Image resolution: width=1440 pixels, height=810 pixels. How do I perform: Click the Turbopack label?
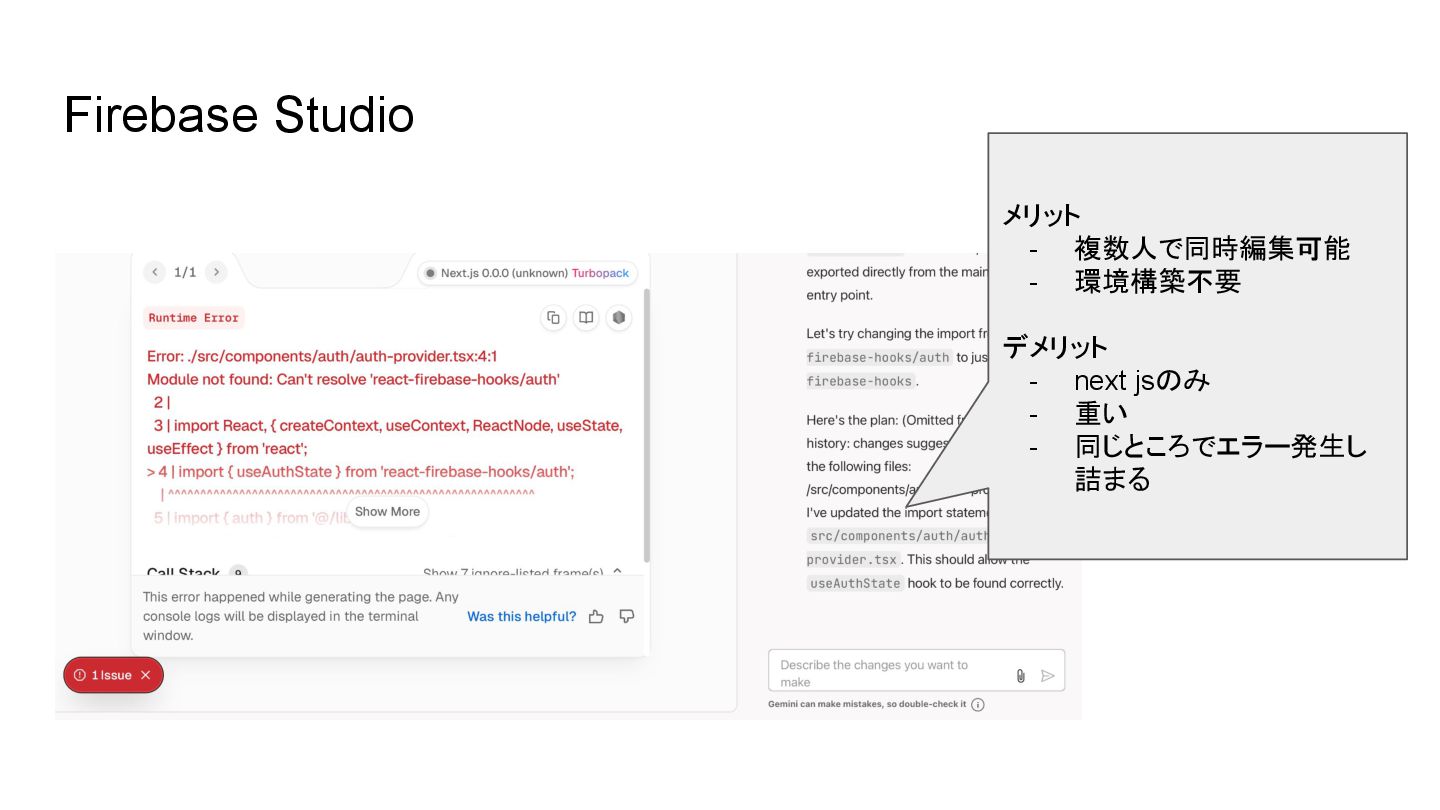click(x=600, y=273)
